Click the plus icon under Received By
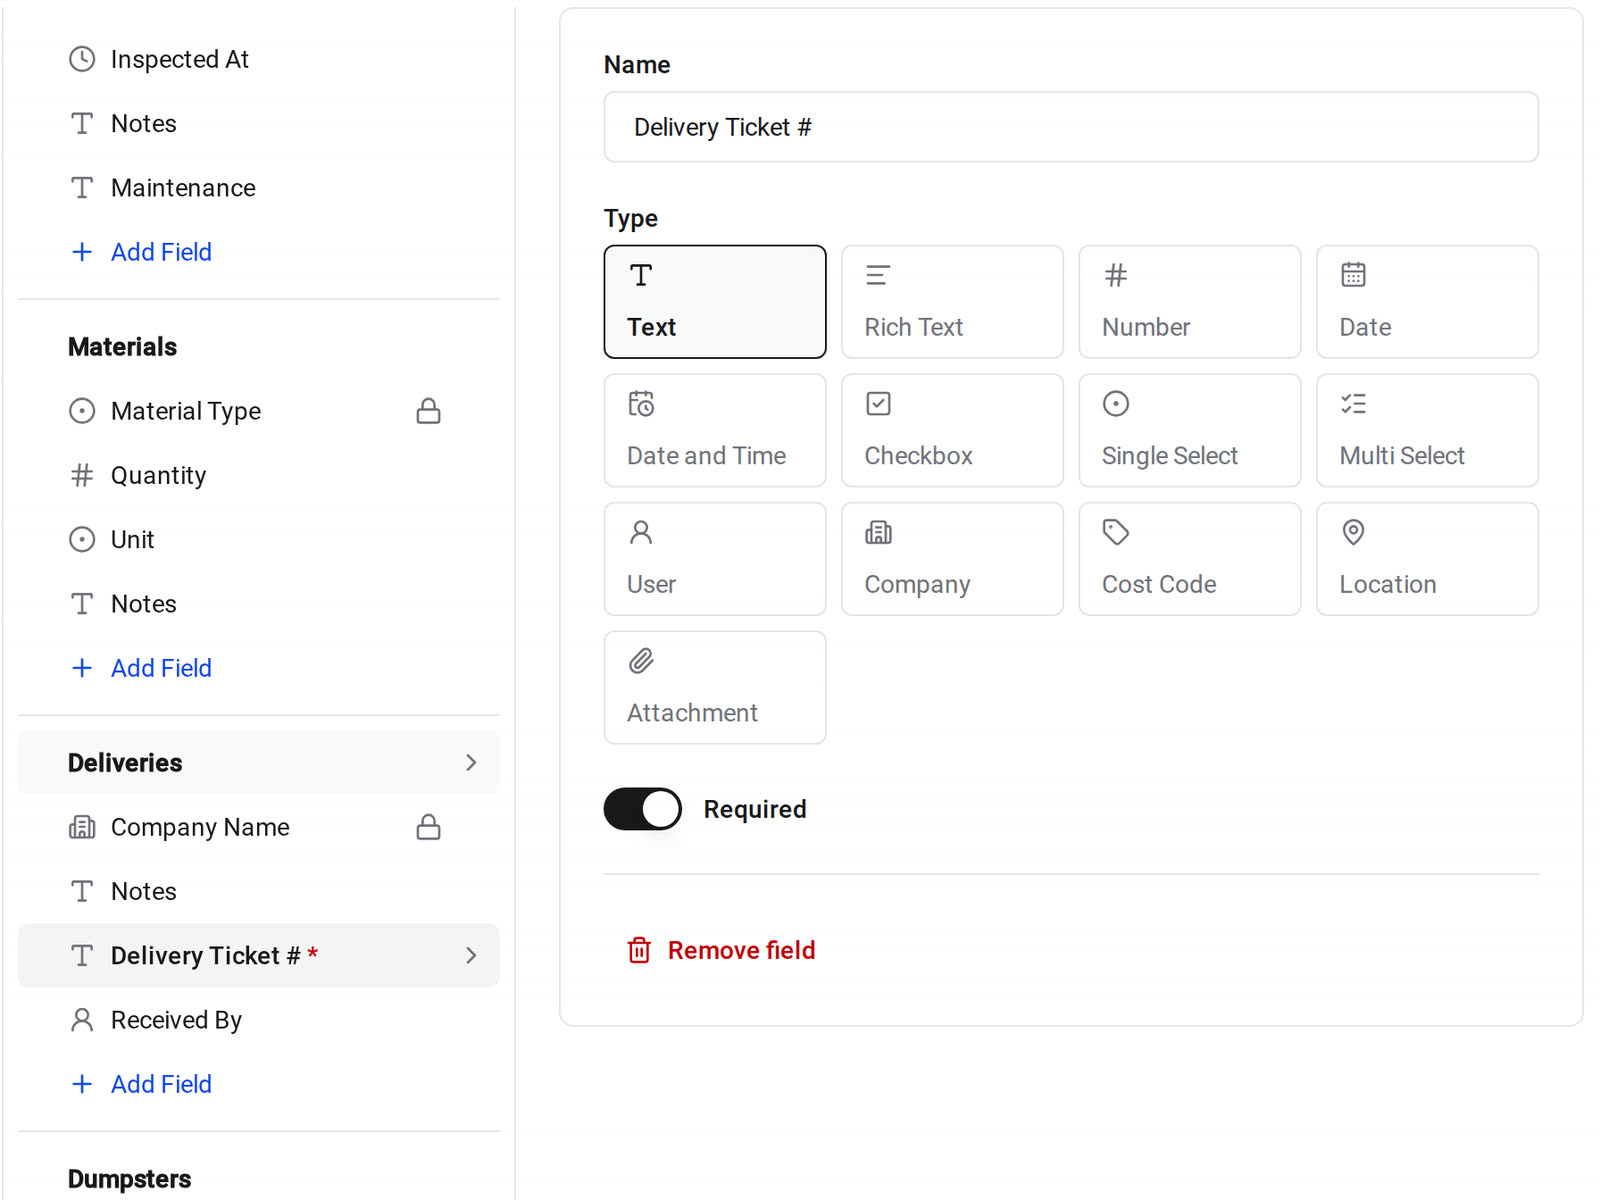This screenshot has height=1200, width=1600. pos(82,1084)
